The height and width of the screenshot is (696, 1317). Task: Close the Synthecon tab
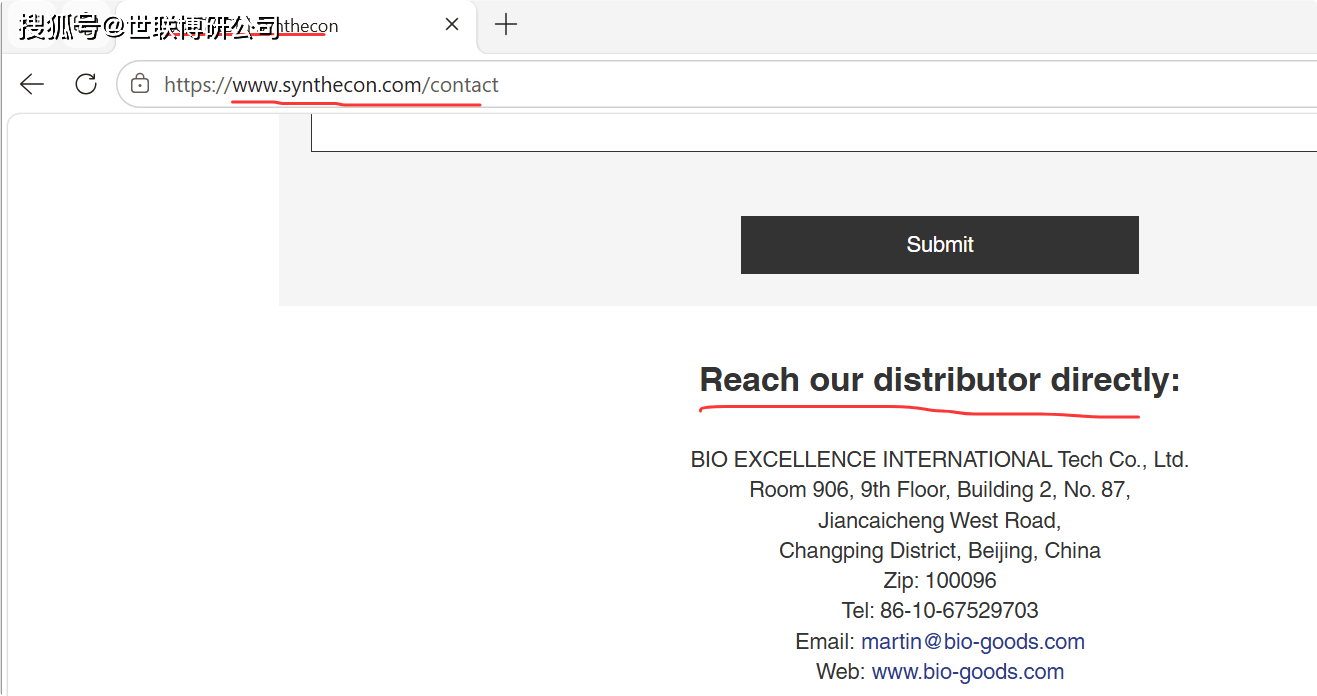point(452,25)
